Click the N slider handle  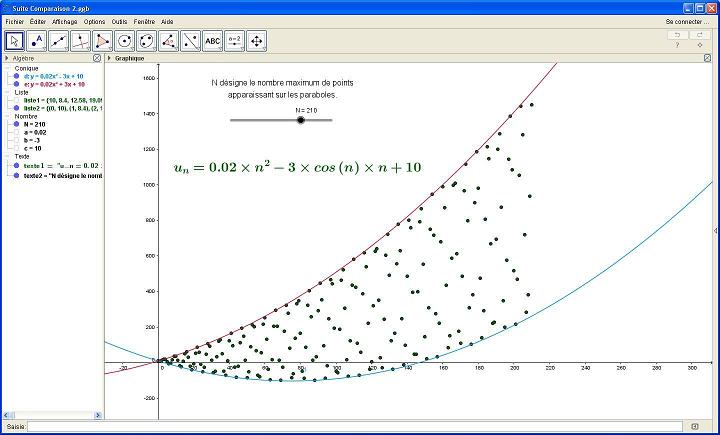[300, 120]
